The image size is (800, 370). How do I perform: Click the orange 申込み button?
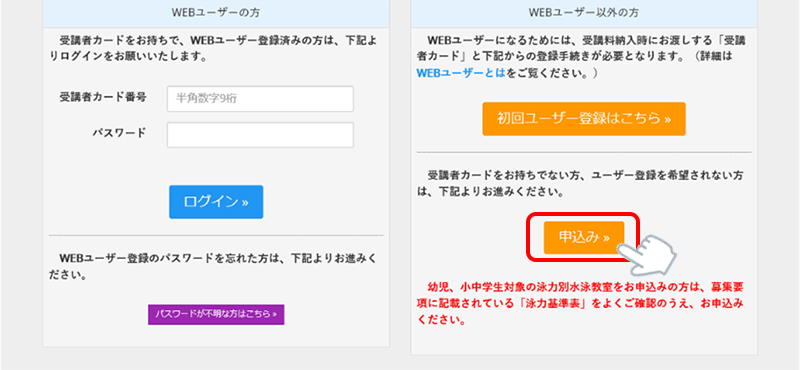click(584, 237)
